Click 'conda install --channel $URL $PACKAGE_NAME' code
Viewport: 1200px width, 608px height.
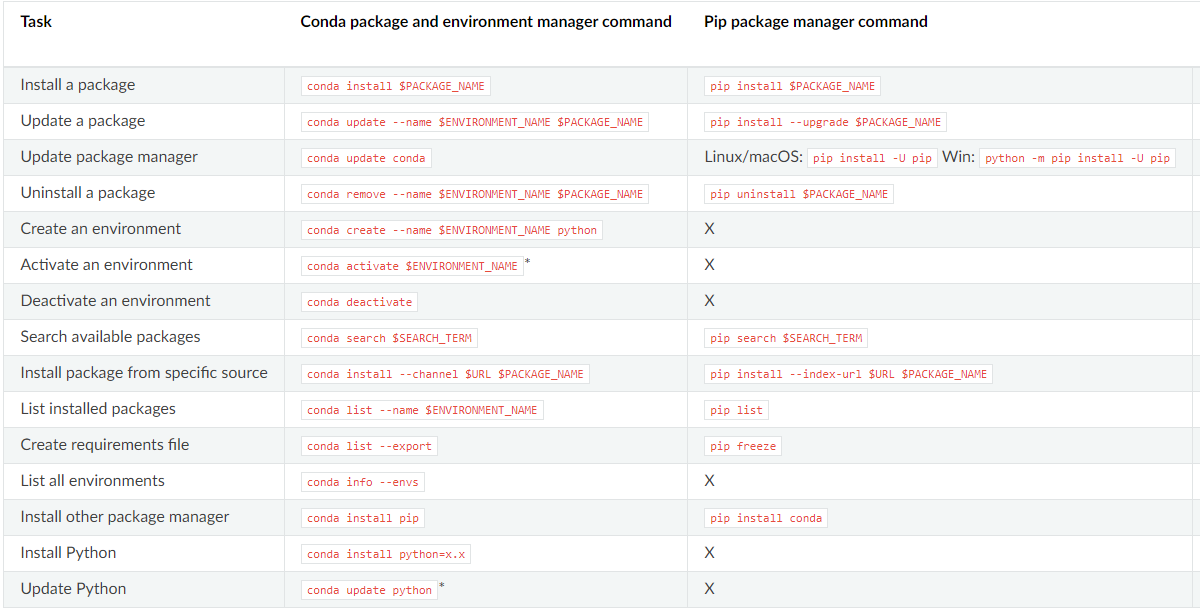point(445,374)
